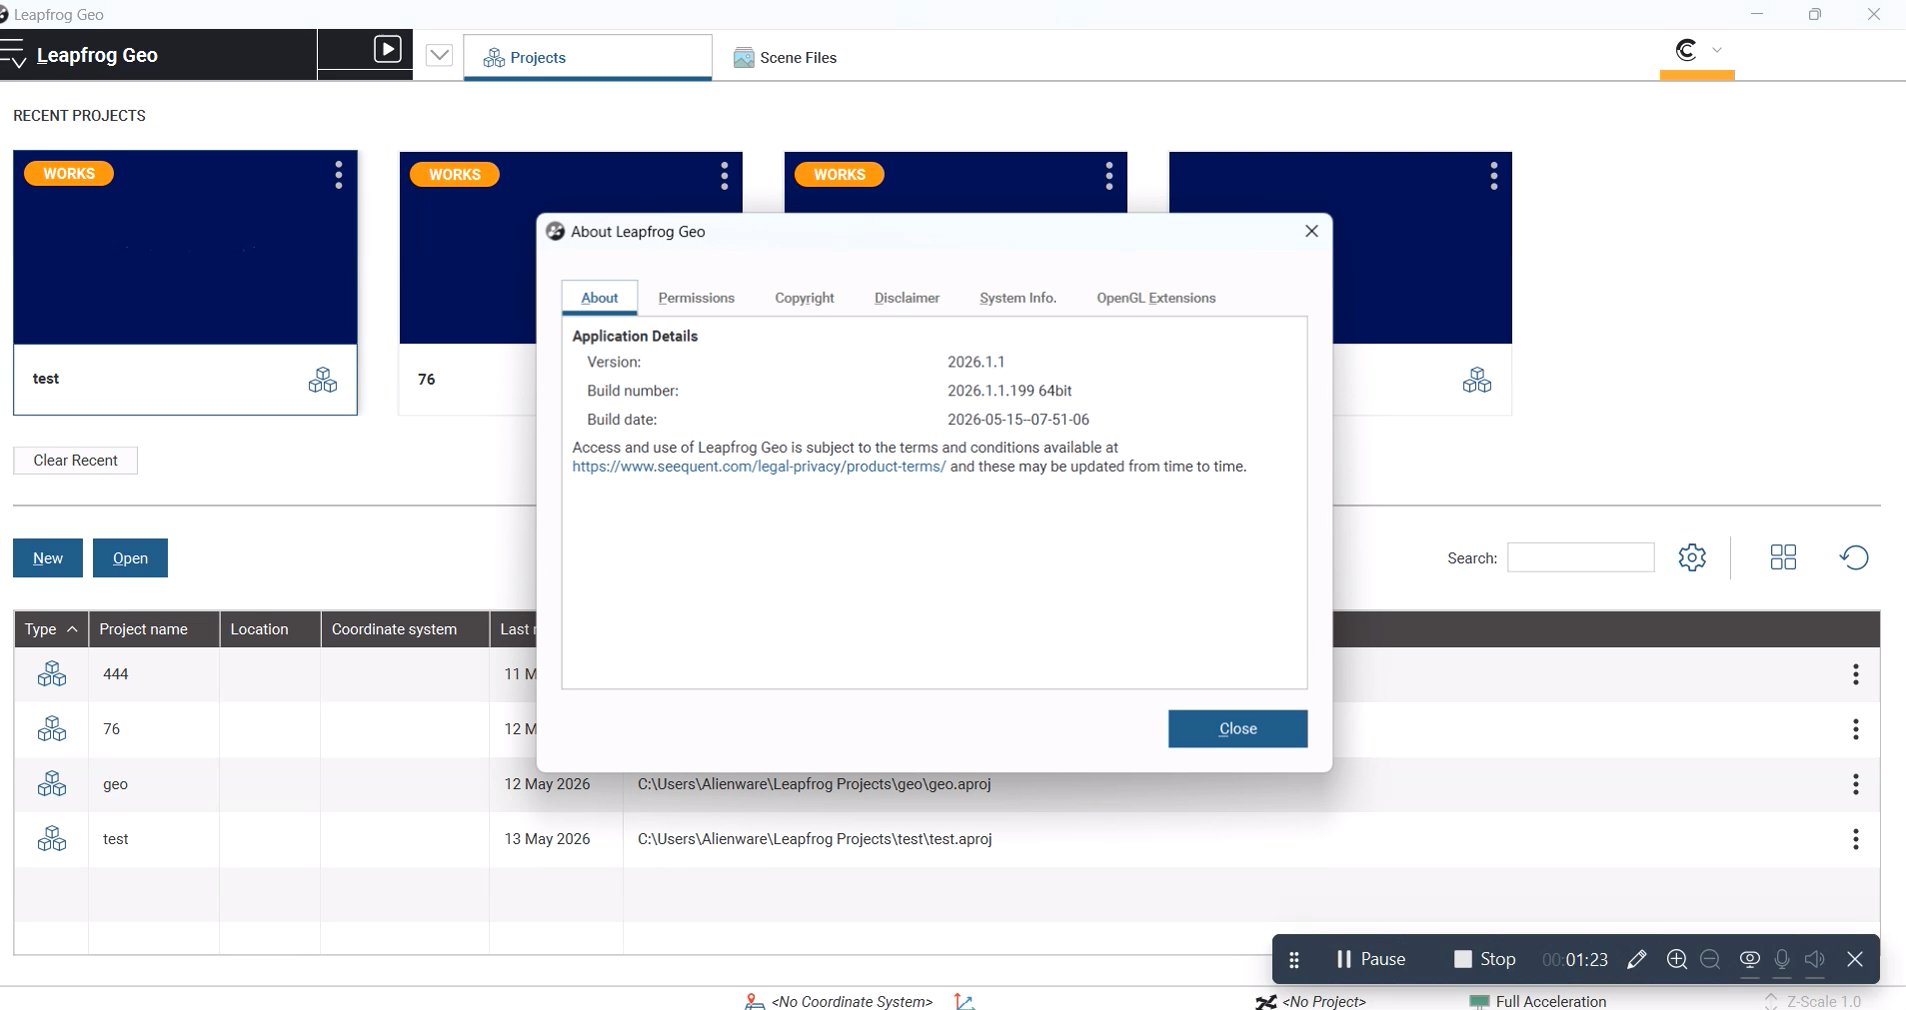Select project name 444 in the table
Viewport: 1906px width, 1010px height.
point(116,674)
